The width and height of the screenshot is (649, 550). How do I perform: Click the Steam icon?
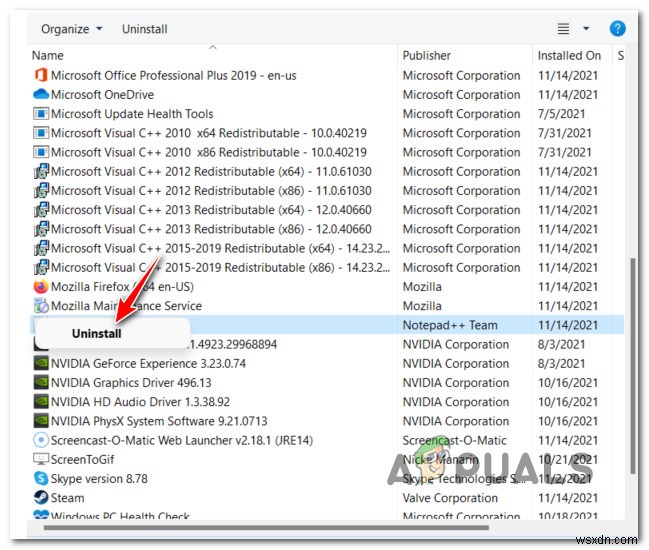(41, 497)
